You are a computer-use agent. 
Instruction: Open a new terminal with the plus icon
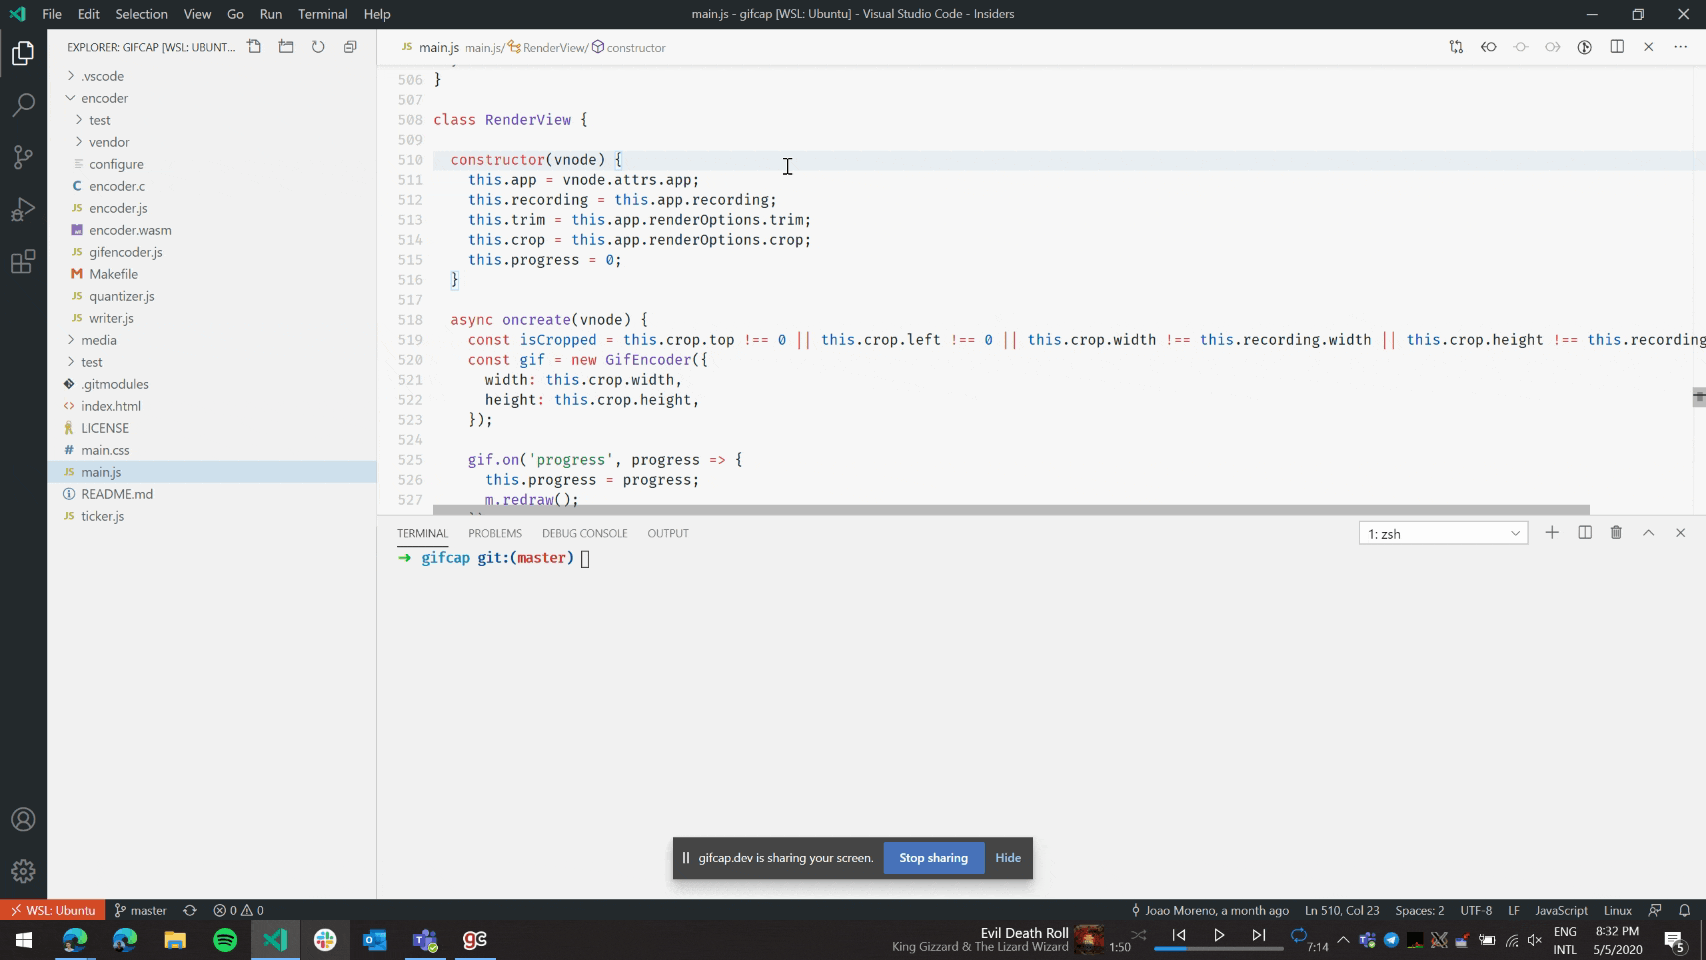(1552, 533)
